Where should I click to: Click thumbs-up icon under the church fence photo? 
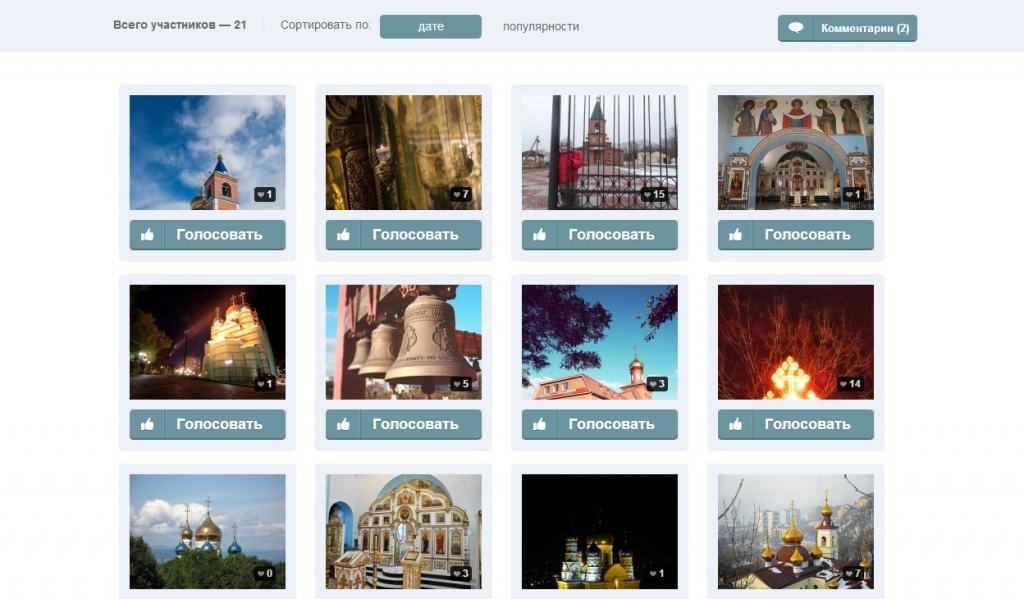(539, 235)
